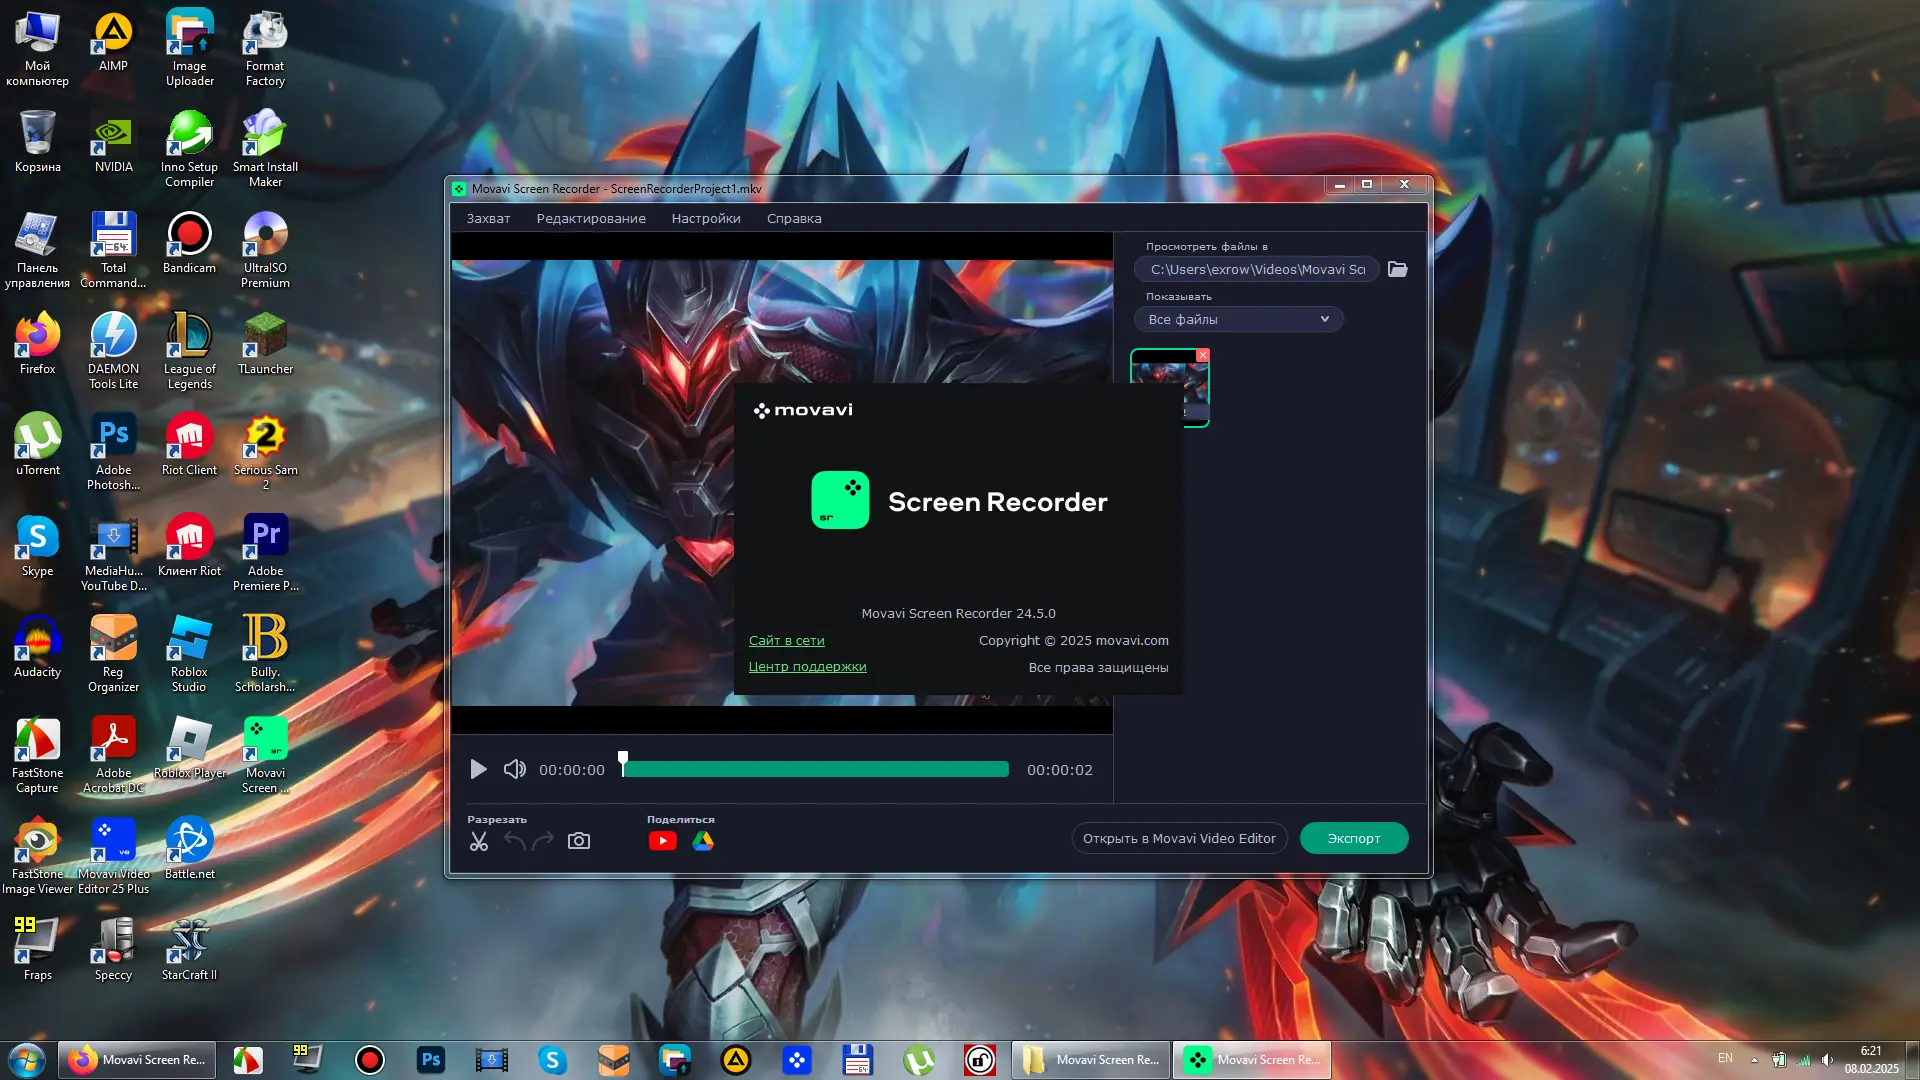Share video to YouTube

(x=662, y=841)
